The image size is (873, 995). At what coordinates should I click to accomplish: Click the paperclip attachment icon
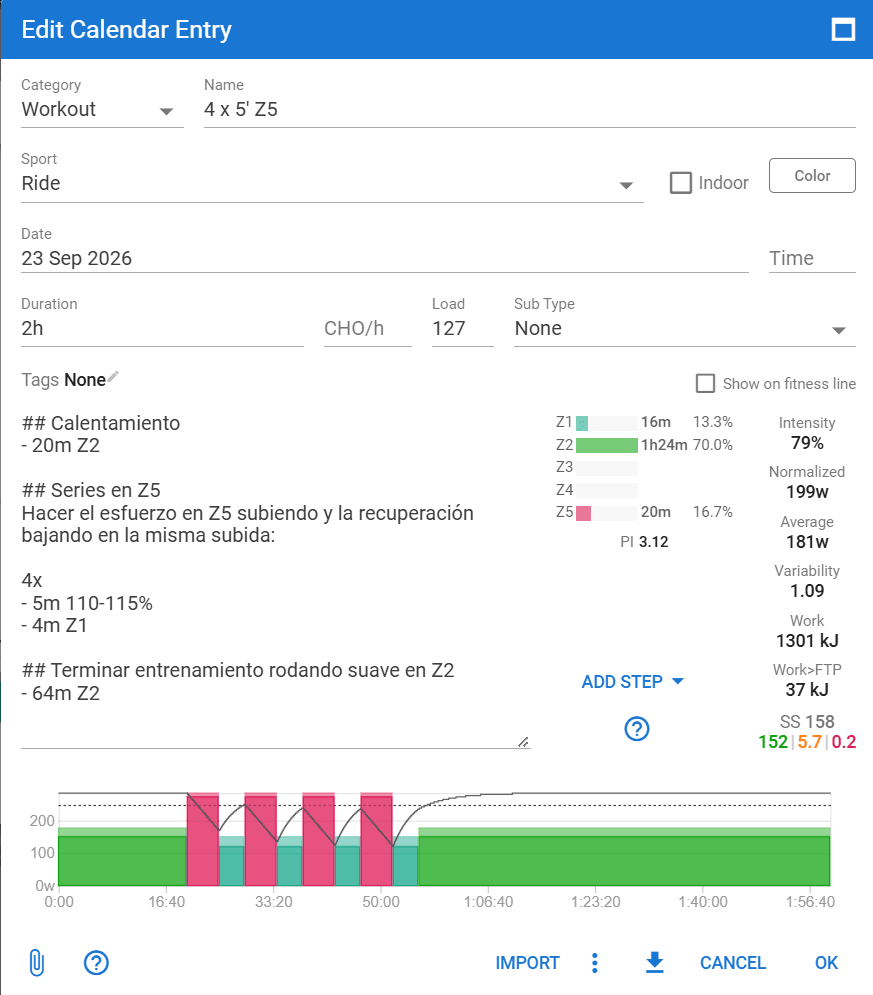coord(37,963)
